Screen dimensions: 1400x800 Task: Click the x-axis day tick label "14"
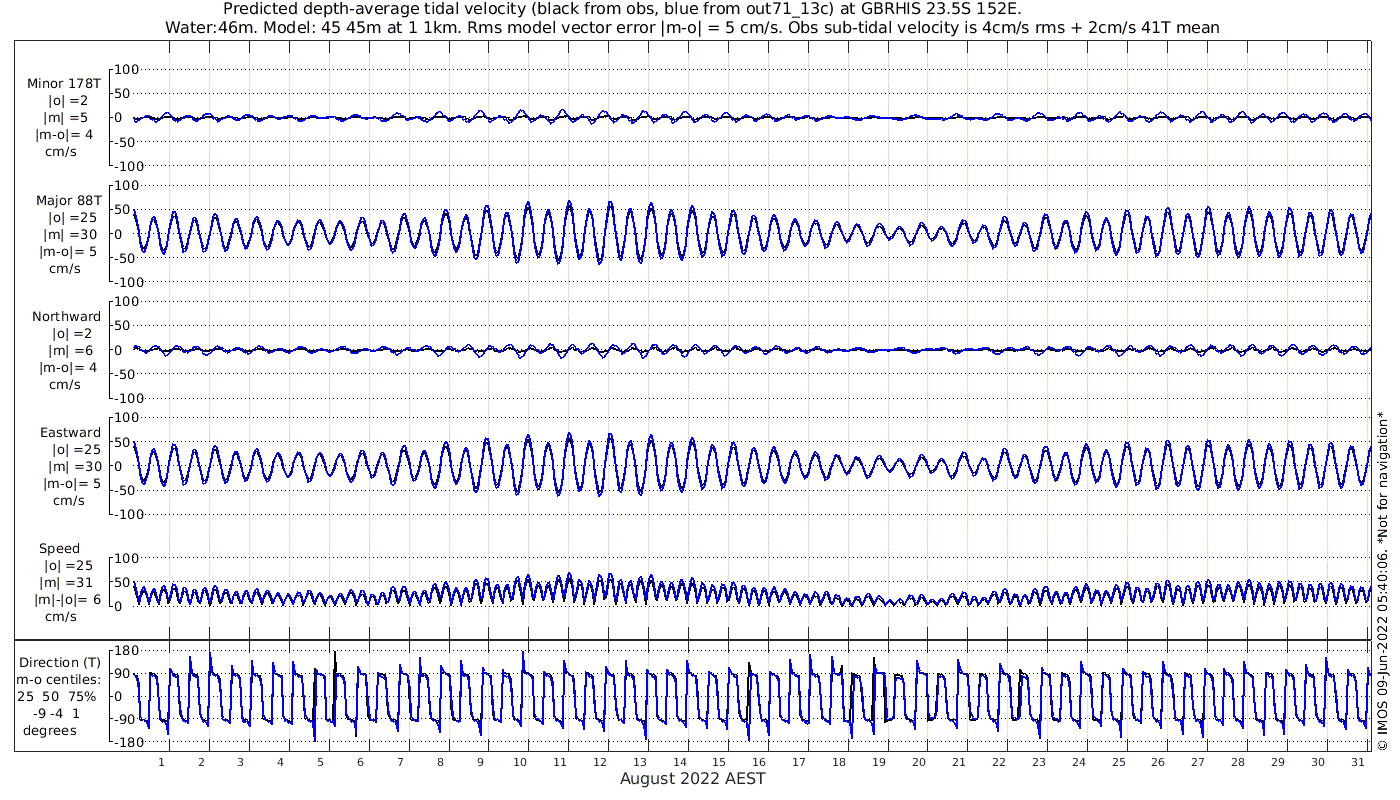click(679, 762)
